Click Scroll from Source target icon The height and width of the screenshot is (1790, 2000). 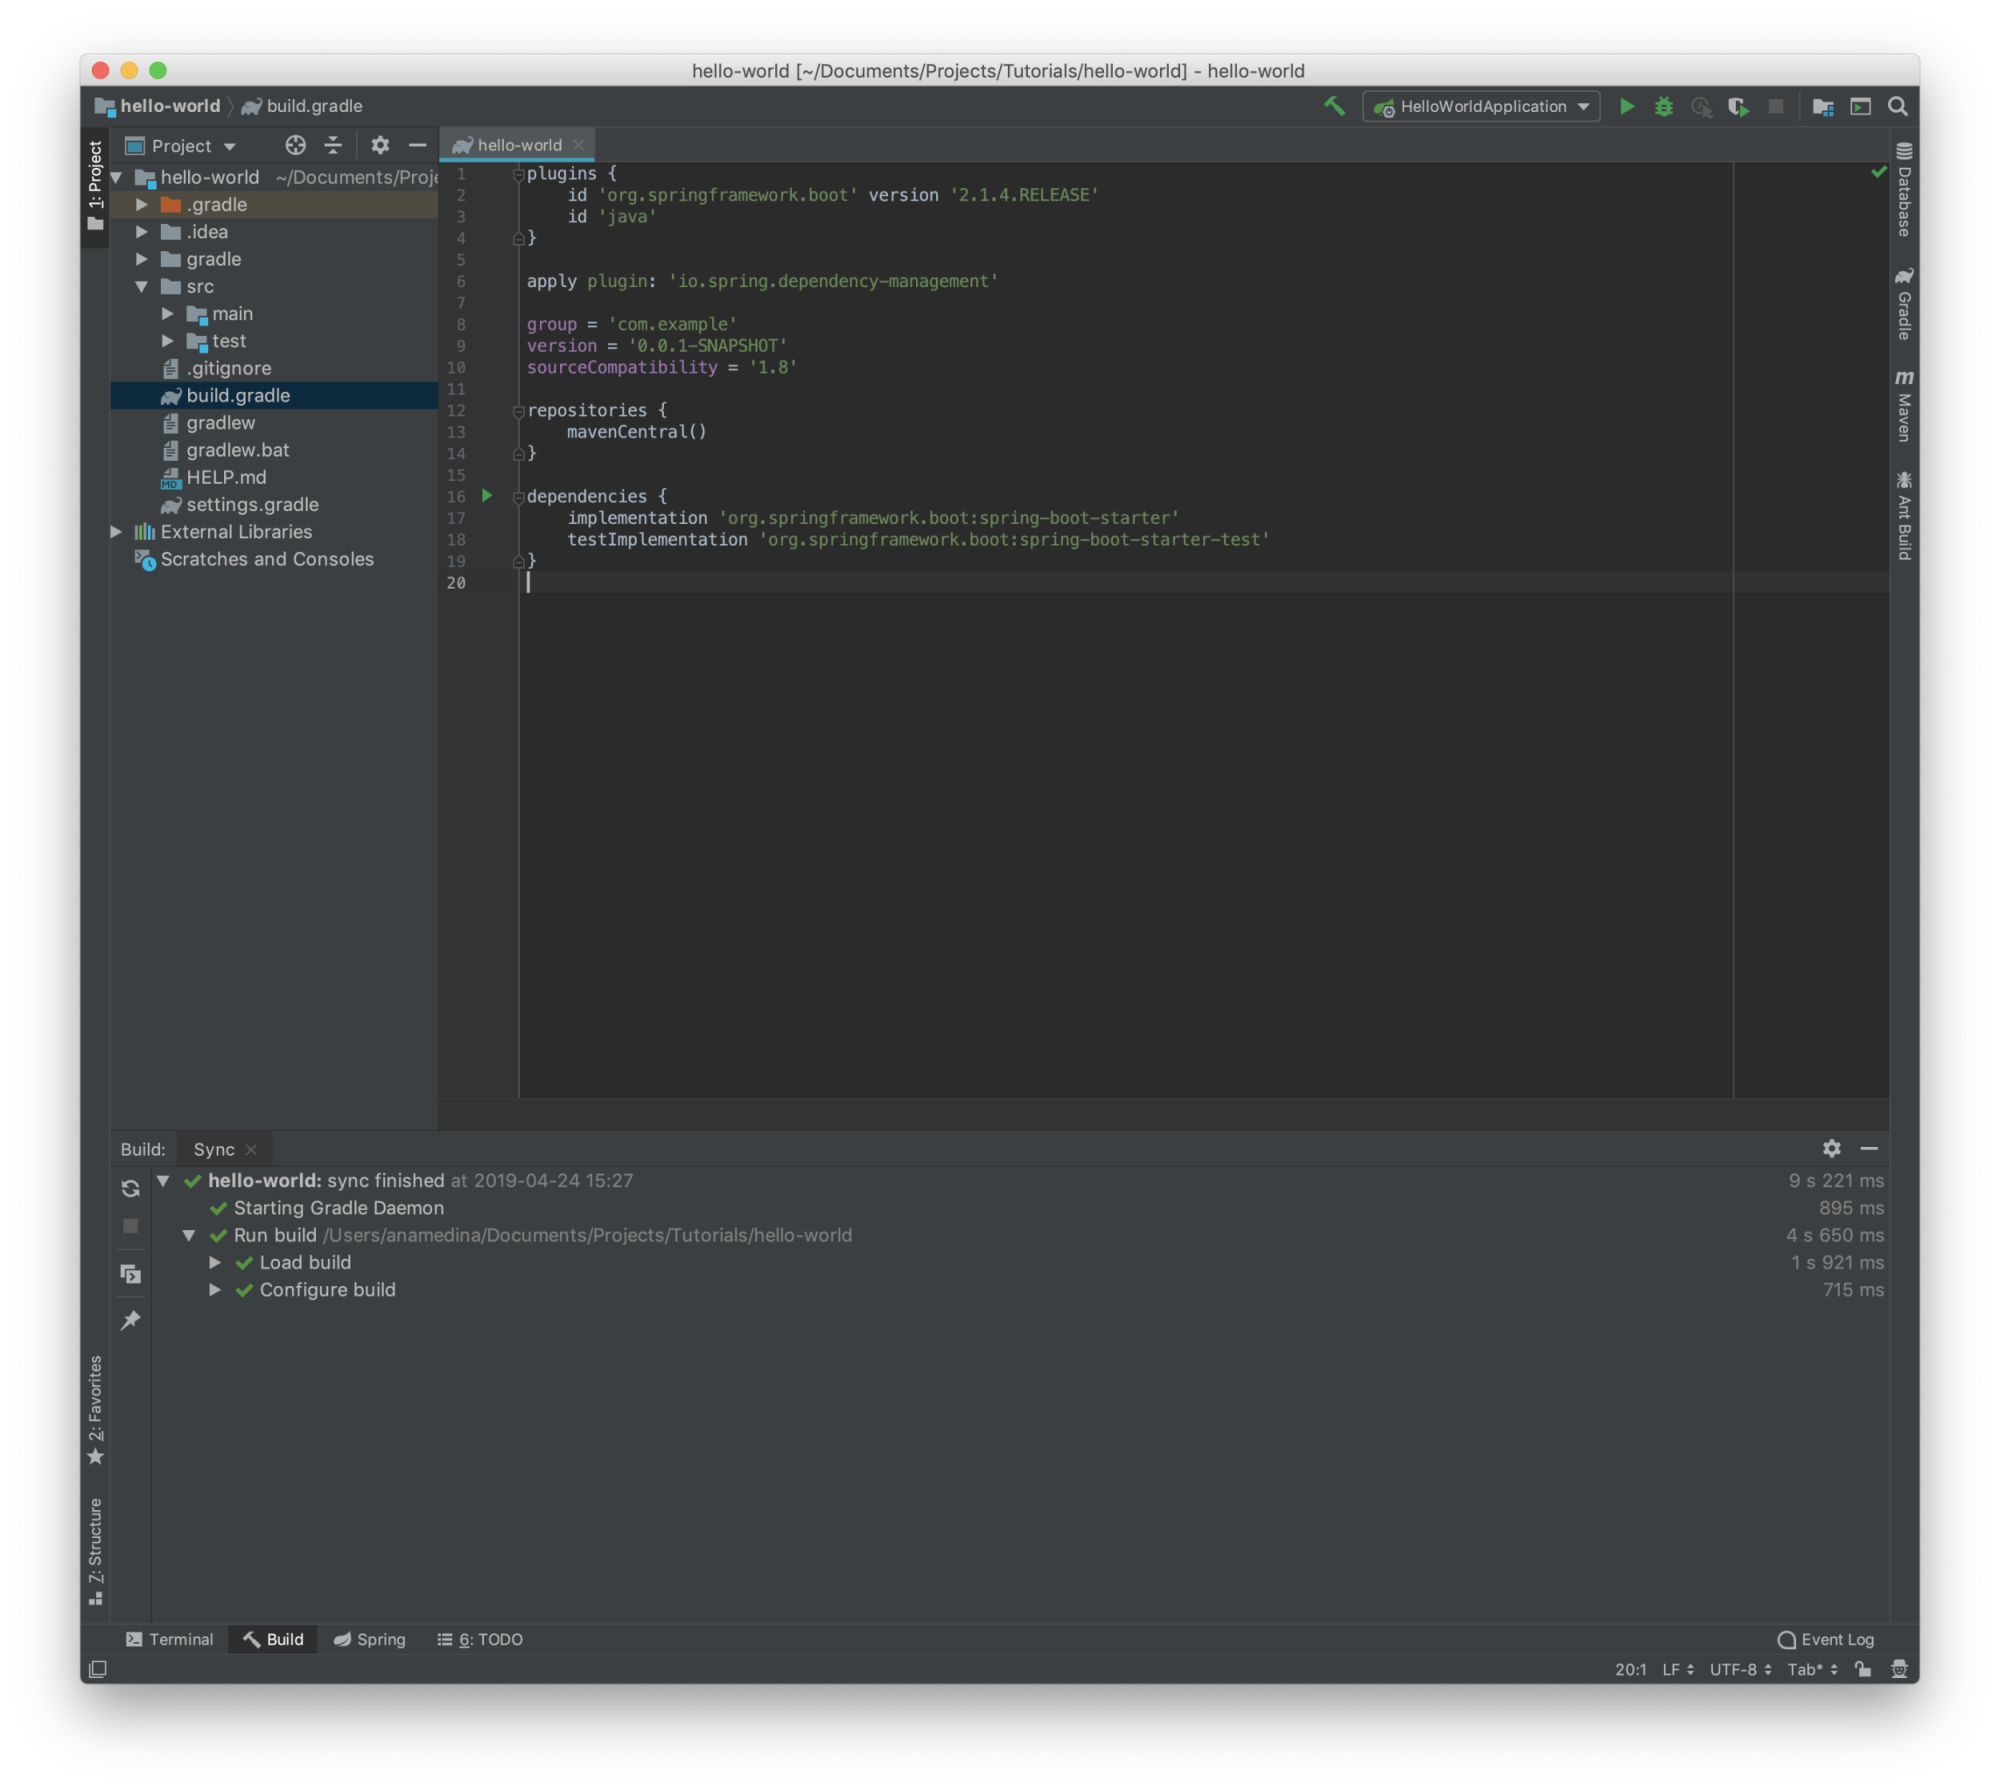(295, 145)
